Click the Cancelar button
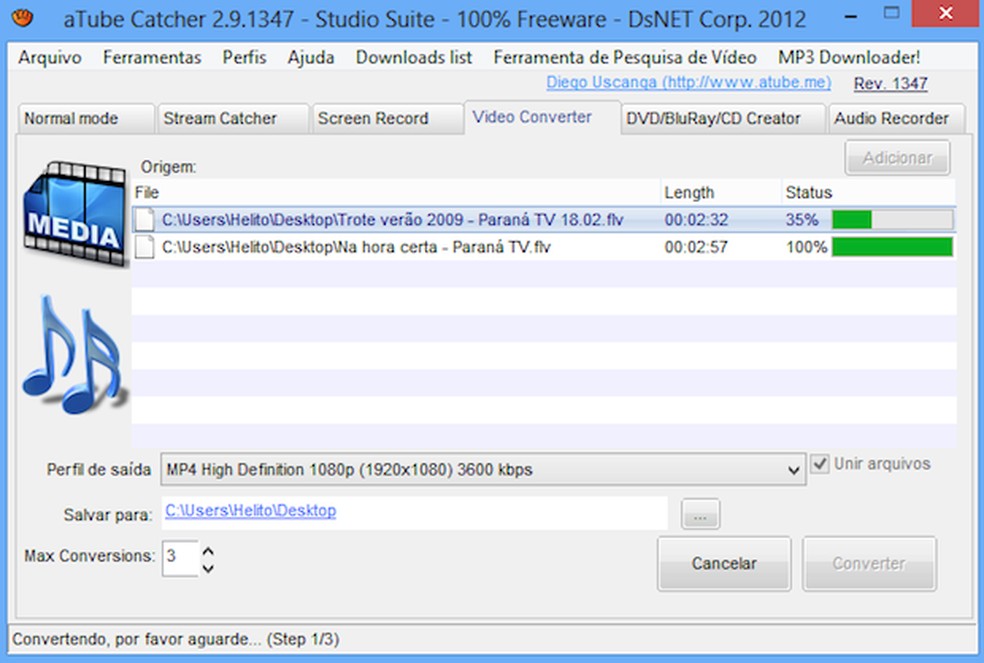 [x=724, y=563]
